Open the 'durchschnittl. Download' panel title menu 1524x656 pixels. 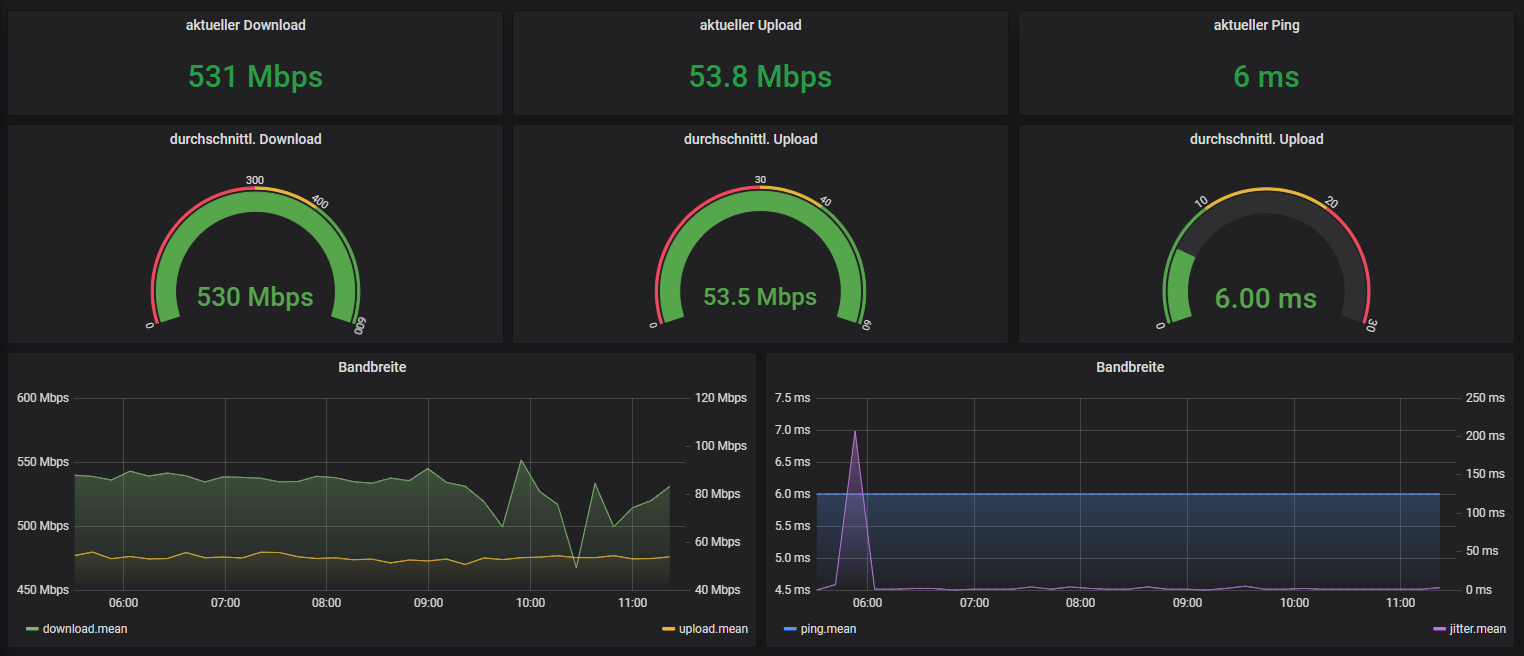[x=245, y=139]
